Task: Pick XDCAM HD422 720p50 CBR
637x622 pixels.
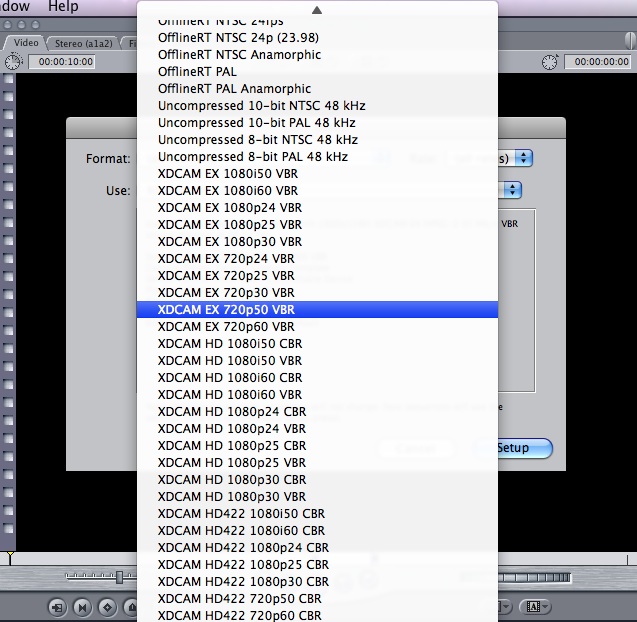Action: coord(317,599)
